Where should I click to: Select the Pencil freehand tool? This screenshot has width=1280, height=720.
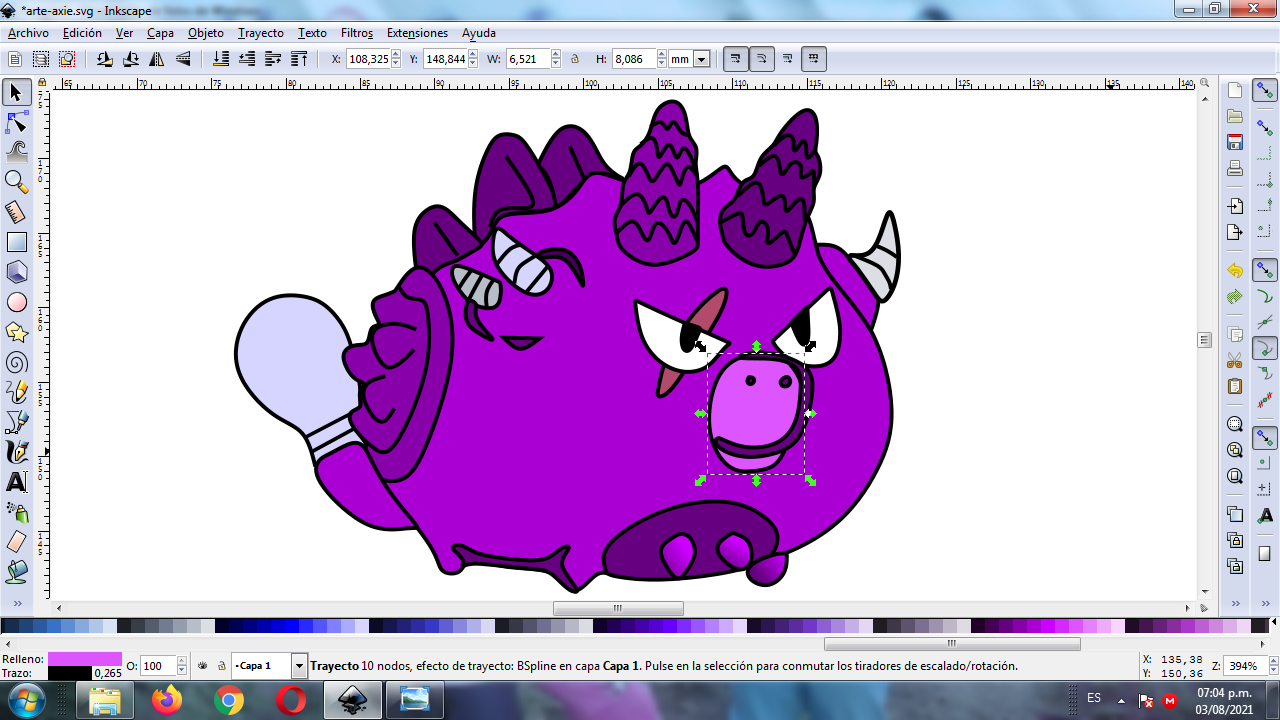pos(16,392)
